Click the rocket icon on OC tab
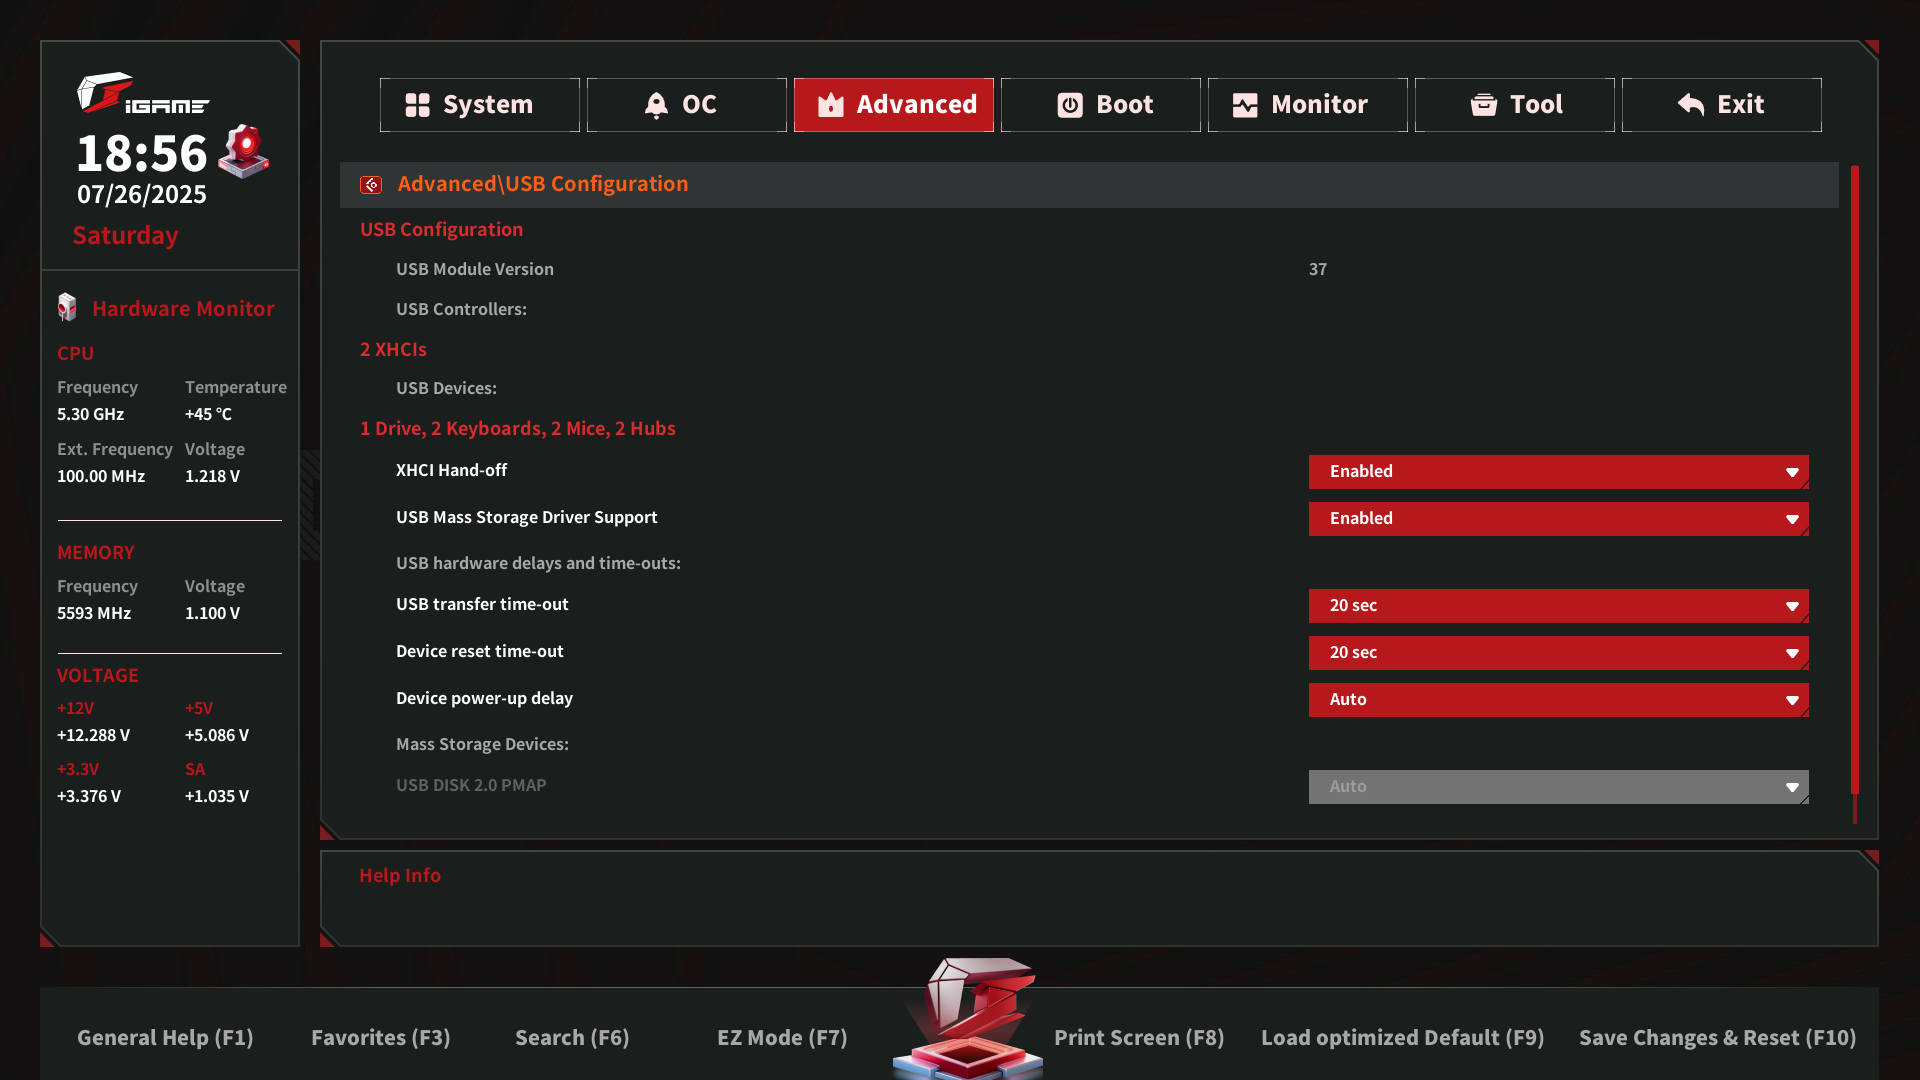 [x=656, y=105]
